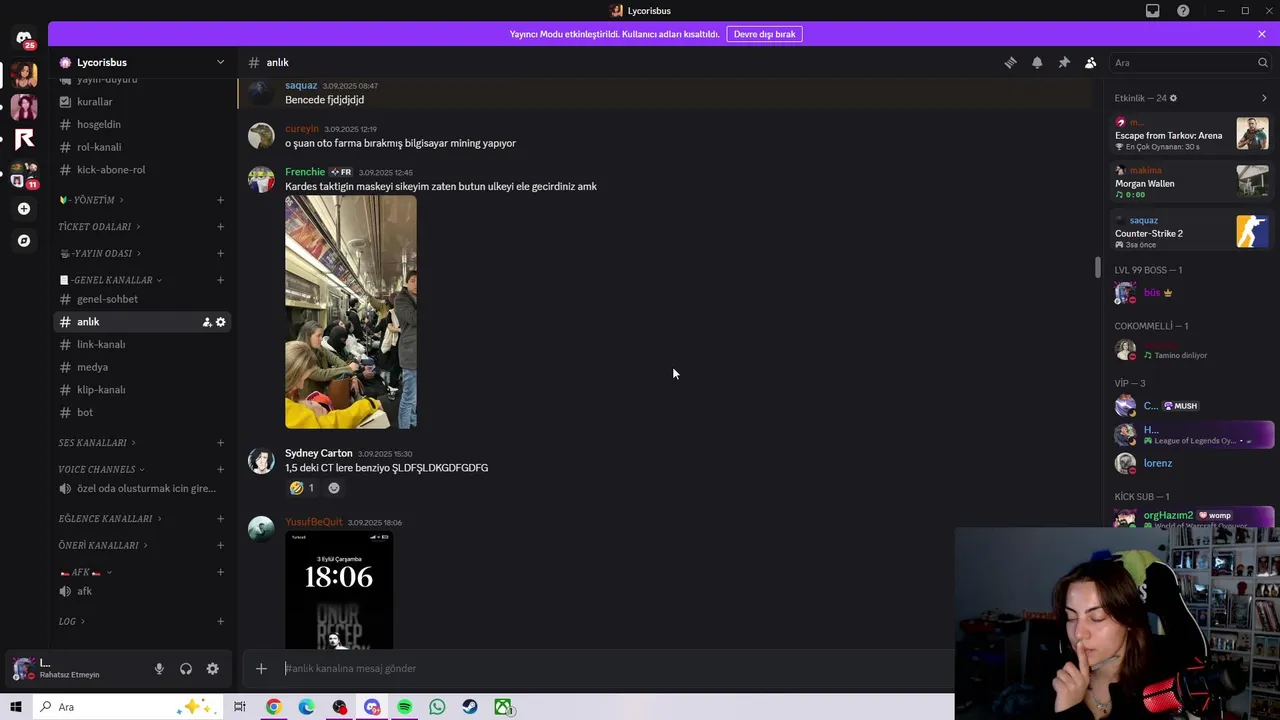Edit anlık channel gear icon
Viewport: 1280px width, 720px height.
221,322
